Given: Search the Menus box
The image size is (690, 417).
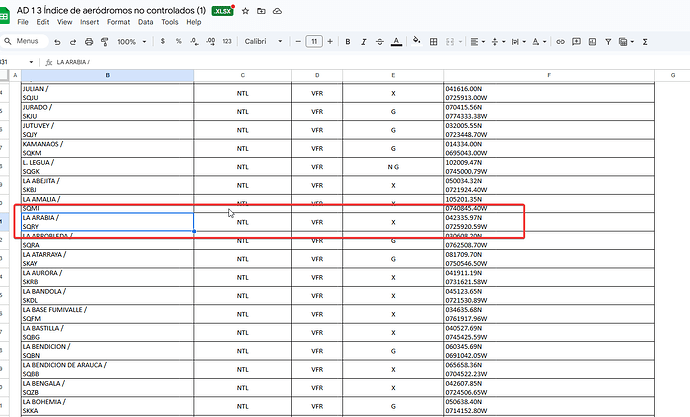Looking at the screenshot, I should pyautogui.click(x=22, y=41).
